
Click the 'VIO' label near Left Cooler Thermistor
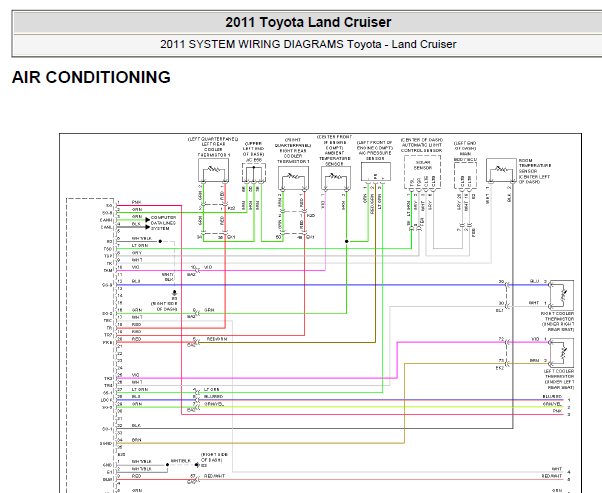(x=535, y=339)
